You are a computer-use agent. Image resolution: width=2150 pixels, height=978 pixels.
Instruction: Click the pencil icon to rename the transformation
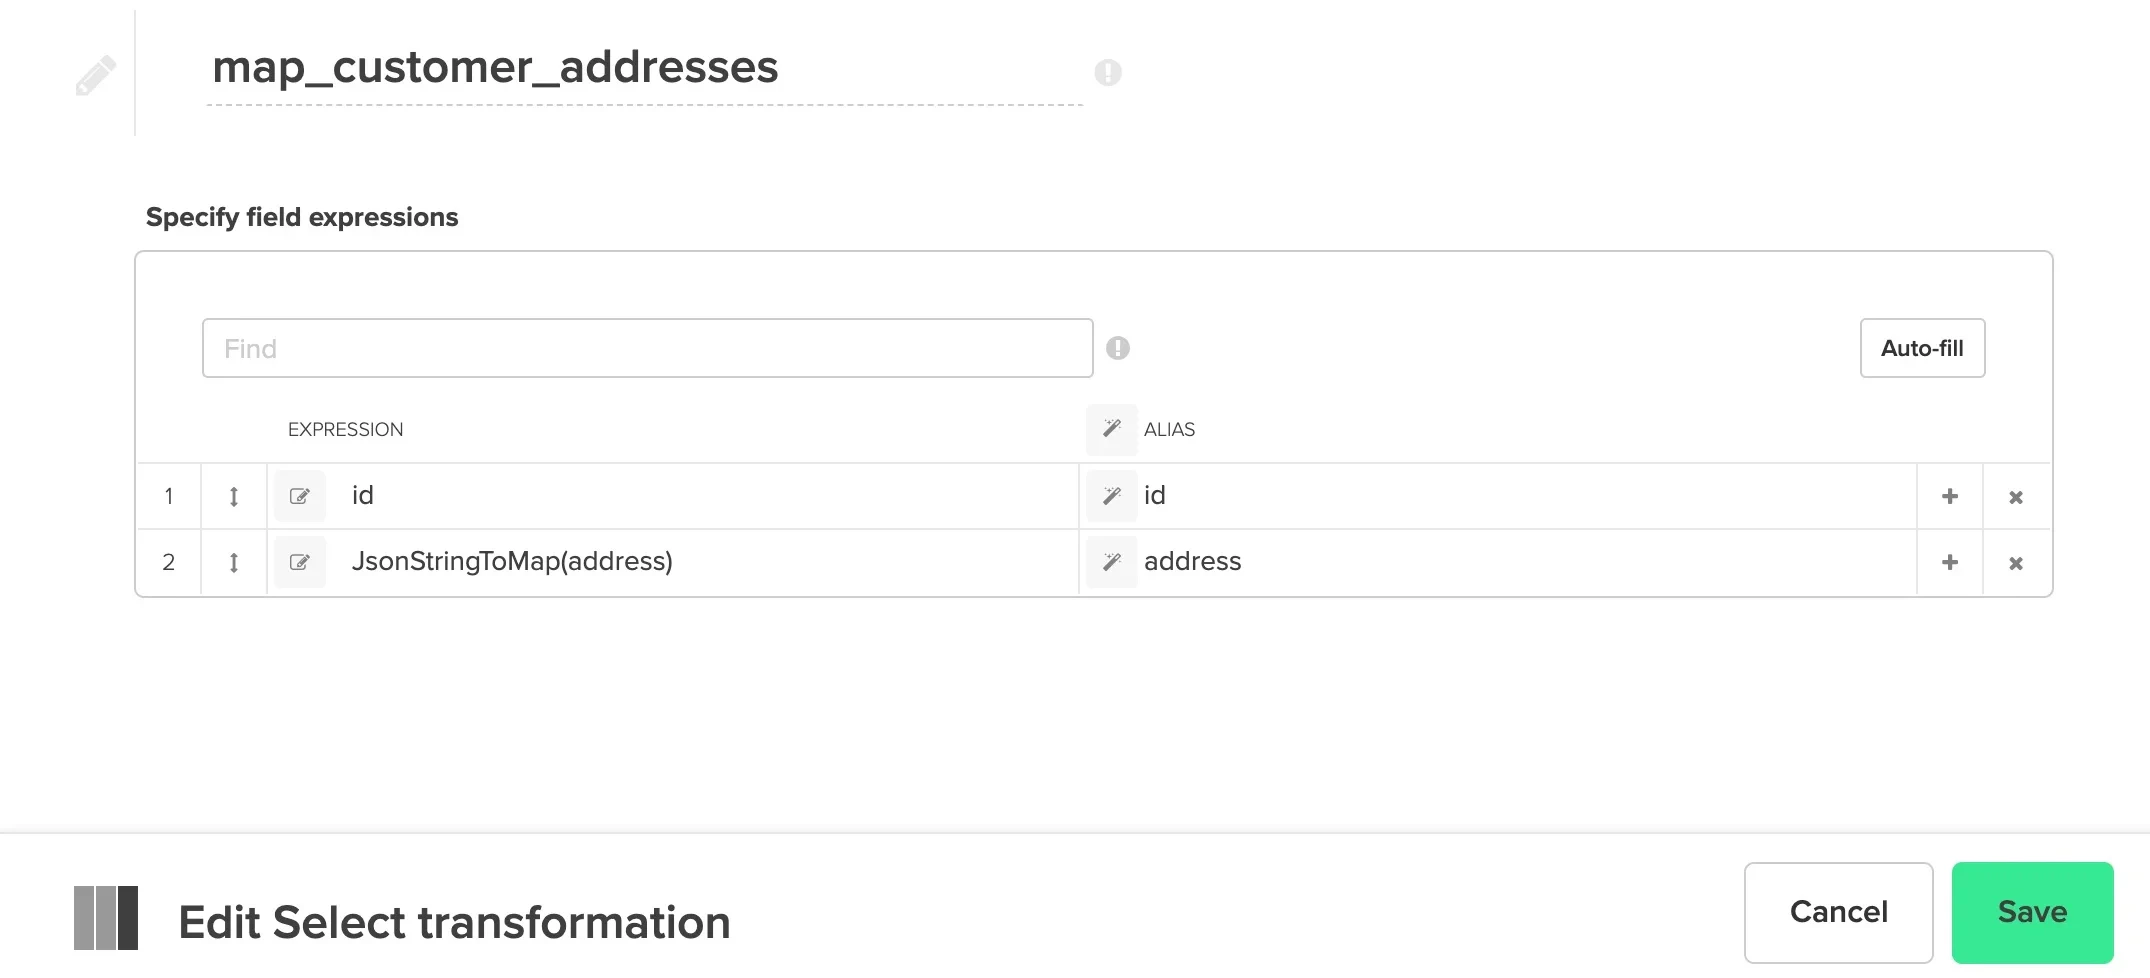pos(96,73)
